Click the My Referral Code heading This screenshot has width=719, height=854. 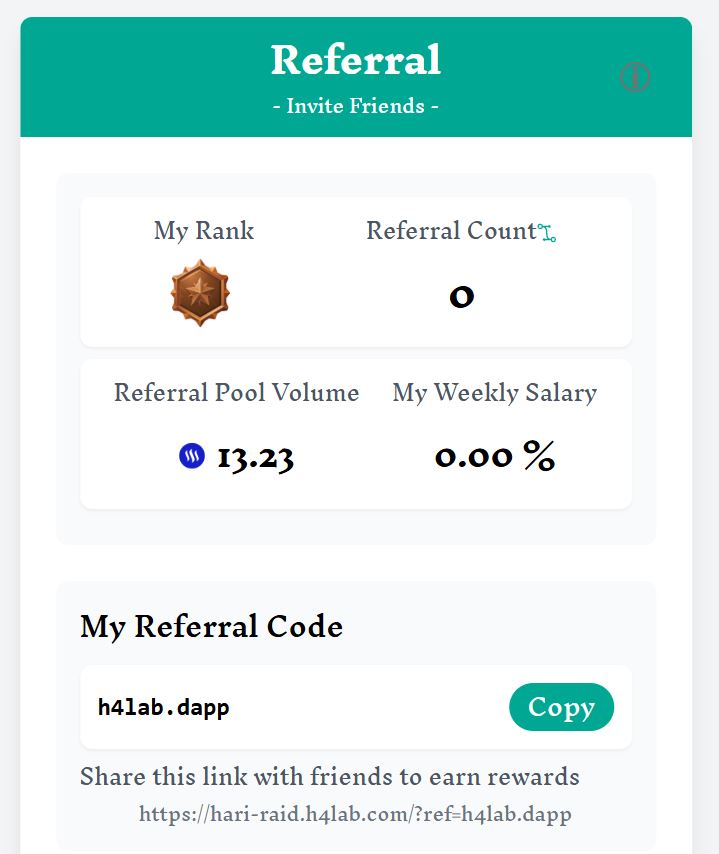[211, 627]
